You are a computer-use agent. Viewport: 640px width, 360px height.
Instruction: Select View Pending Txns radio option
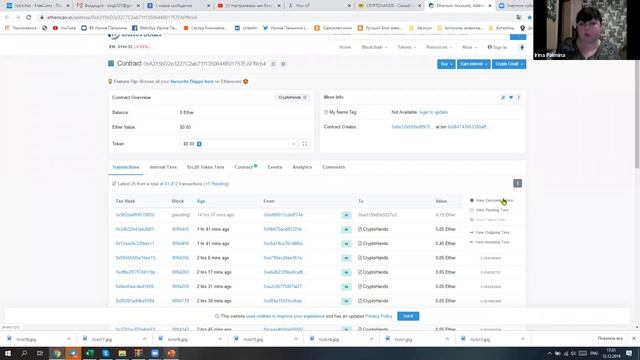[x=489, y=210]
